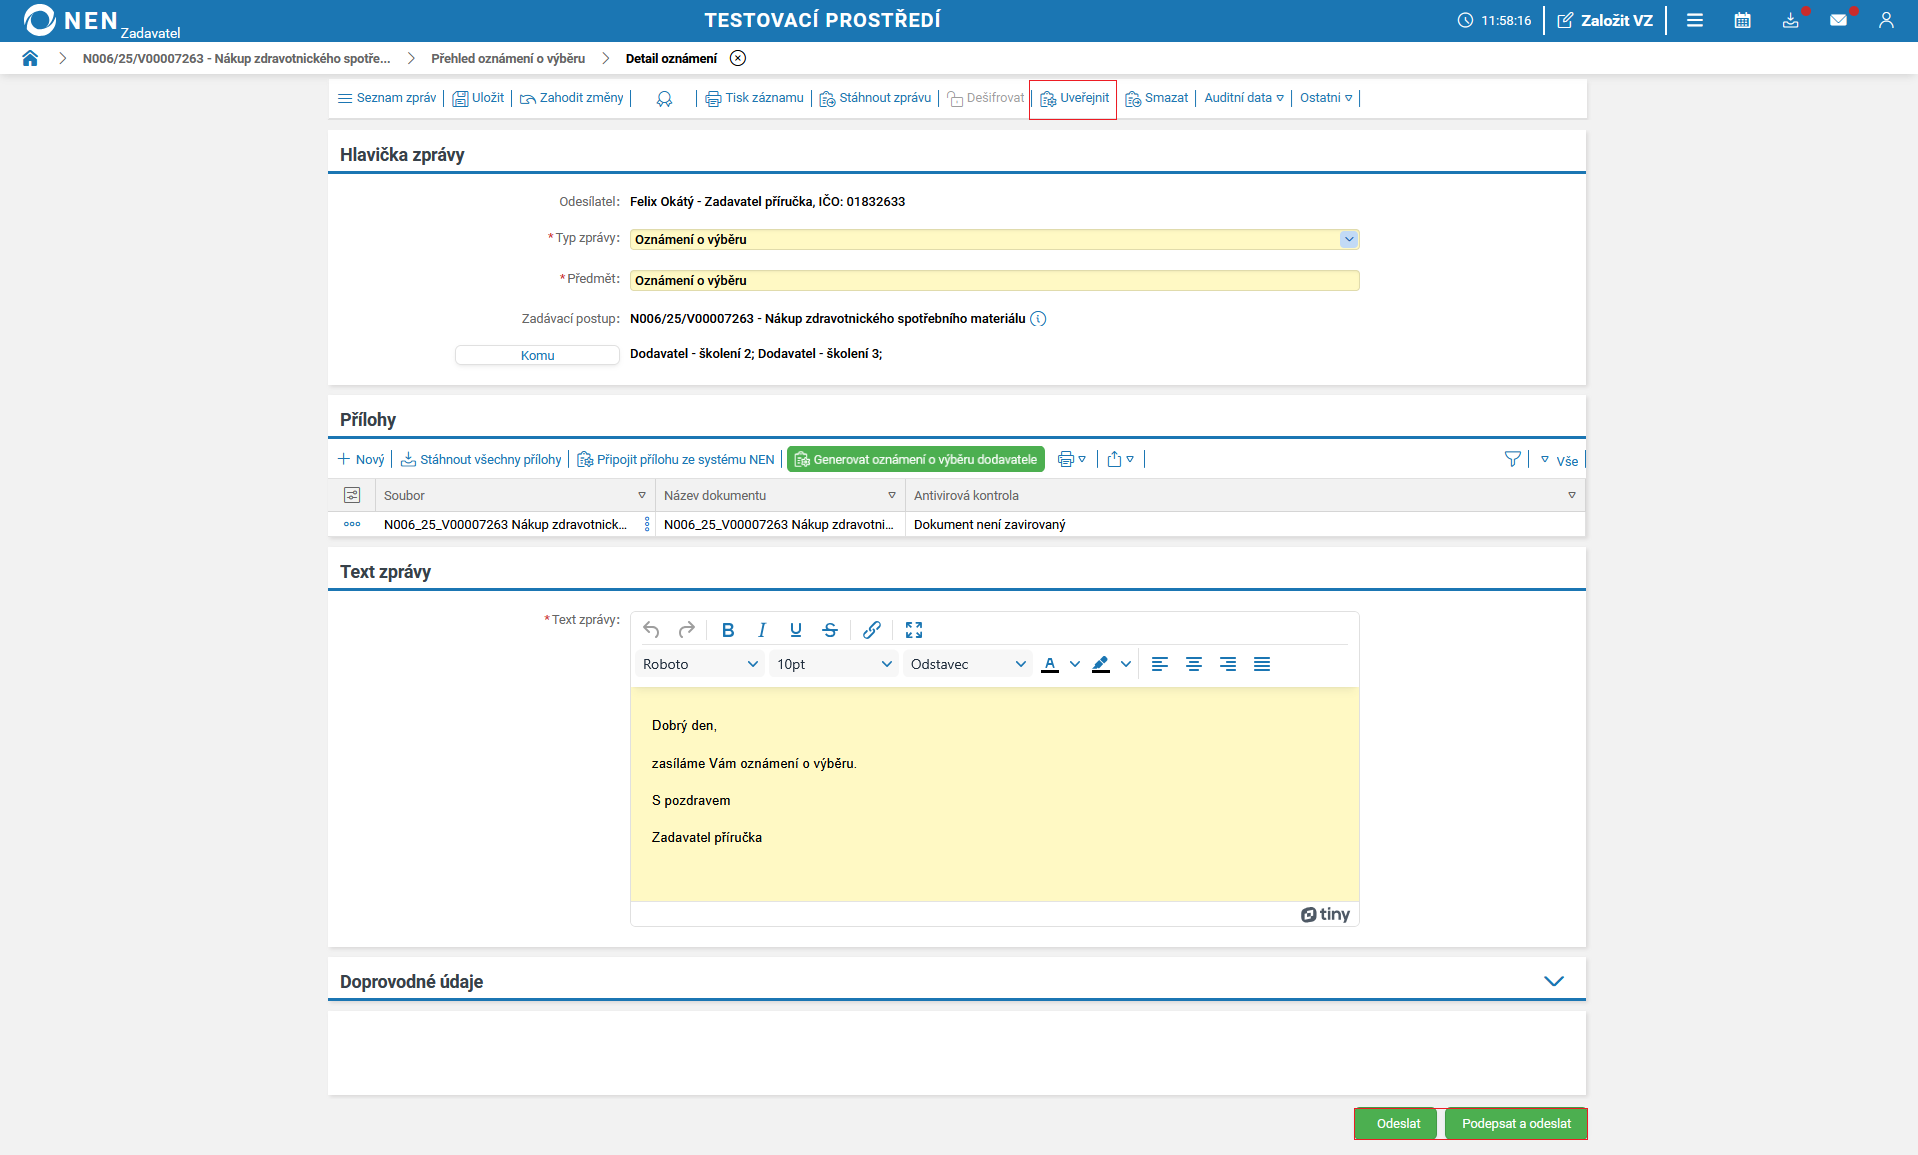The width and height of the screenshot is (1918, 1155).
Task: Toggle strikethrough formatting
Action: click(830, 630)
